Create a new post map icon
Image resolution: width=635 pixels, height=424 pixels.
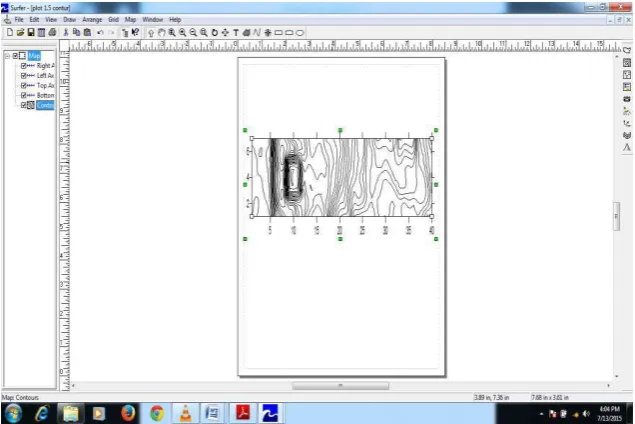click(x=627, y=75)
